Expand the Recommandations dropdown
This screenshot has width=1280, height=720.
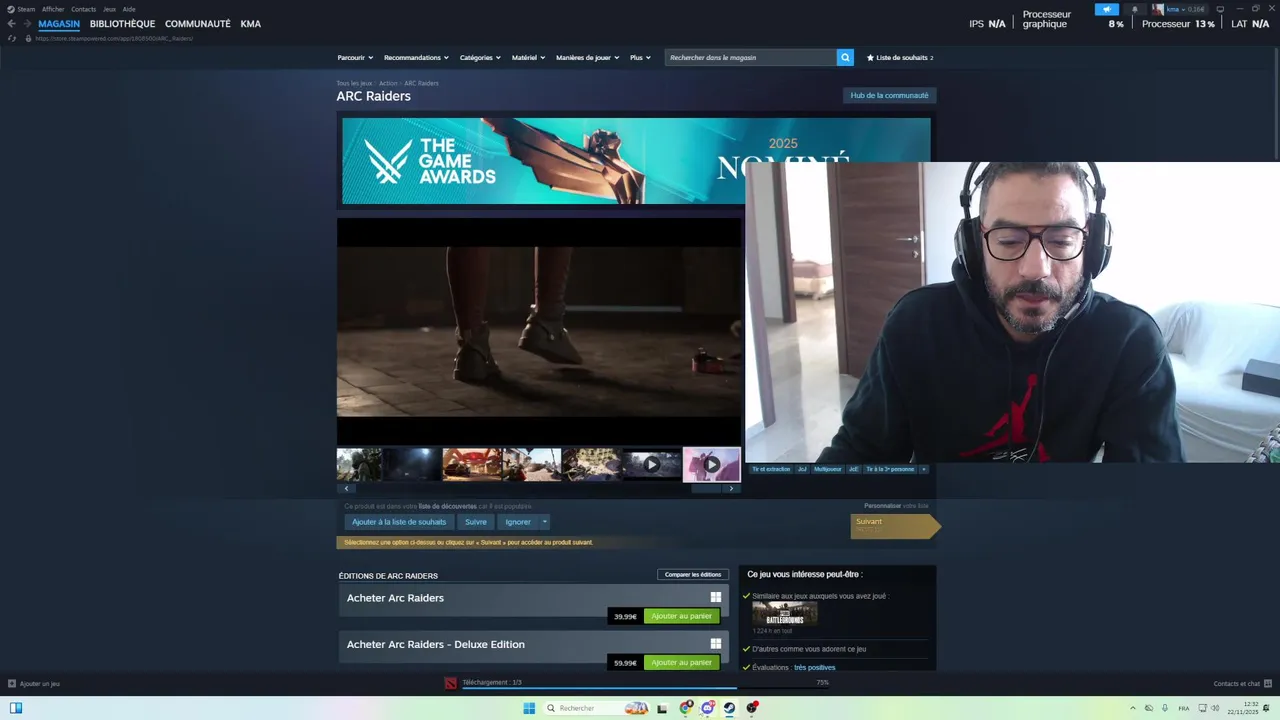tap(416, 58)
